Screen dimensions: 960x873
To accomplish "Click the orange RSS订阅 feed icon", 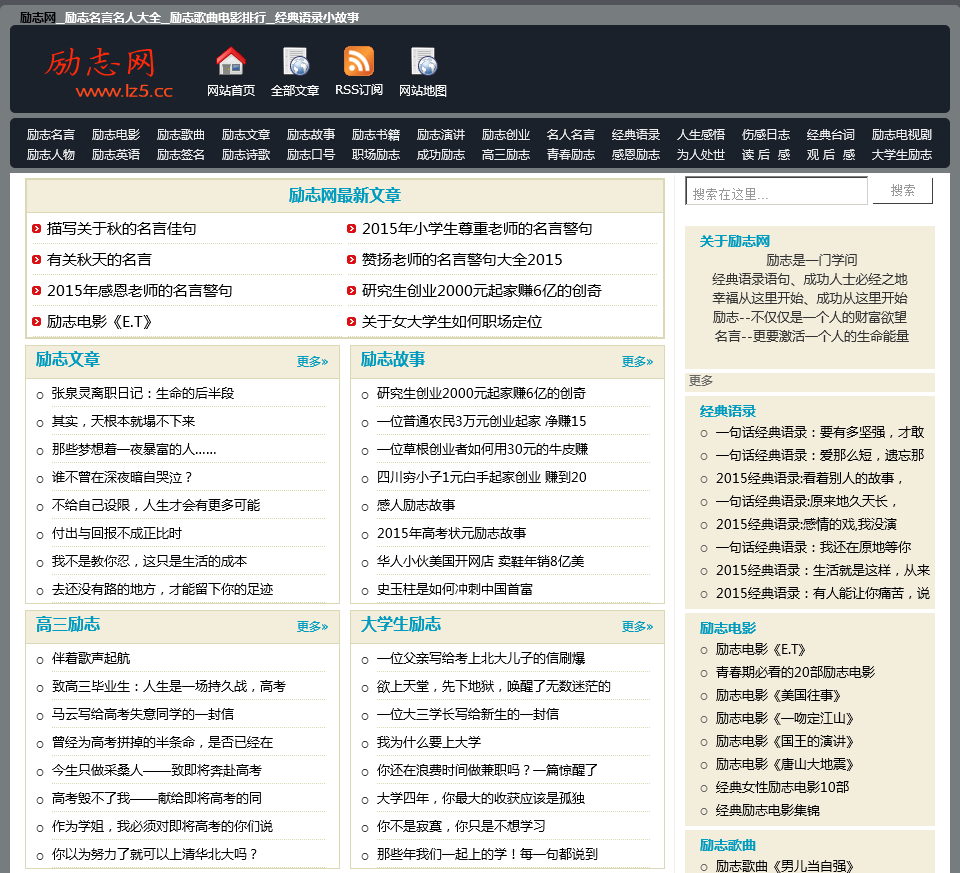I will point(359,62).
